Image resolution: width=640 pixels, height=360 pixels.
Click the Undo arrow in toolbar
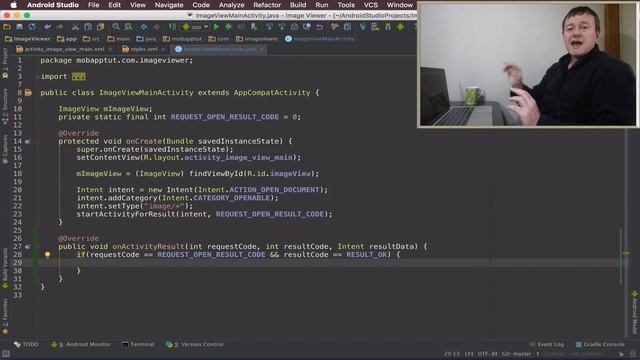click(47, 27)
